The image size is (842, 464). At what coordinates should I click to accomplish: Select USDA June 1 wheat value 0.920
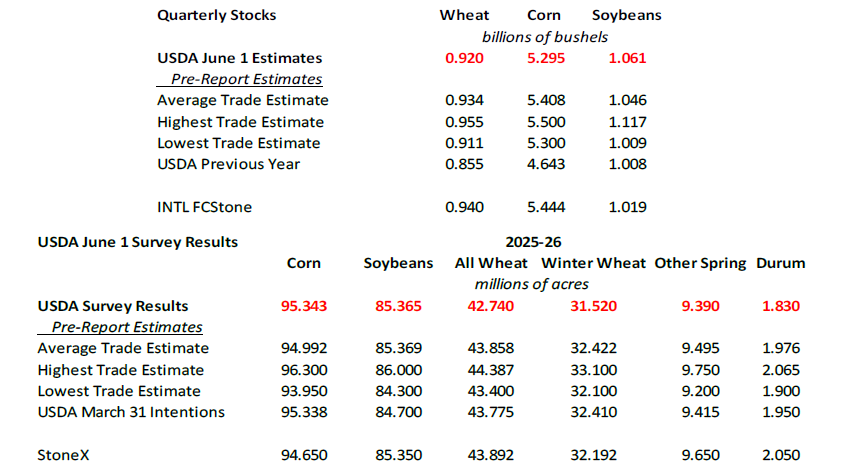464,58
